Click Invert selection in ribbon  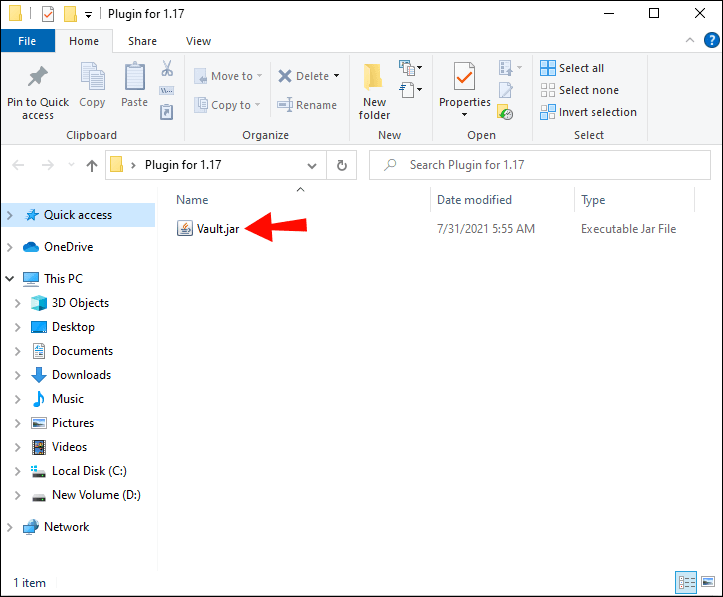click(x=588, y=112)
